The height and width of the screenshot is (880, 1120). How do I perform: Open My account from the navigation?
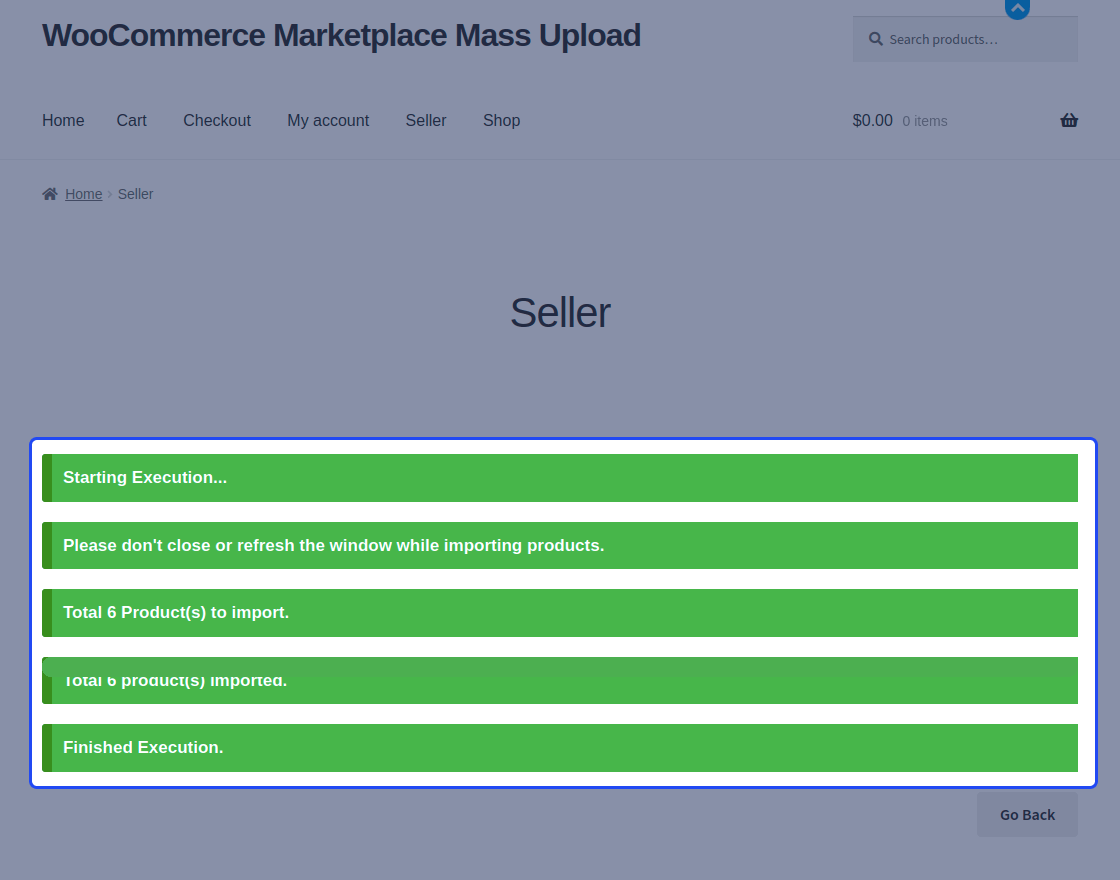point(328,120)
